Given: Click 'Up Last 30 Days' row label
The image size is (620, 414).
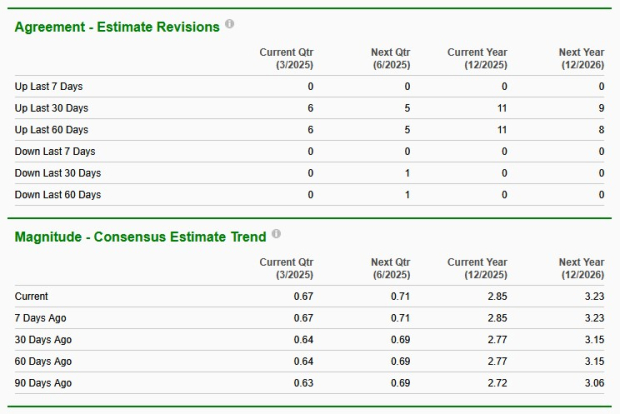Looking at the screenshot, I should [51, 108].
